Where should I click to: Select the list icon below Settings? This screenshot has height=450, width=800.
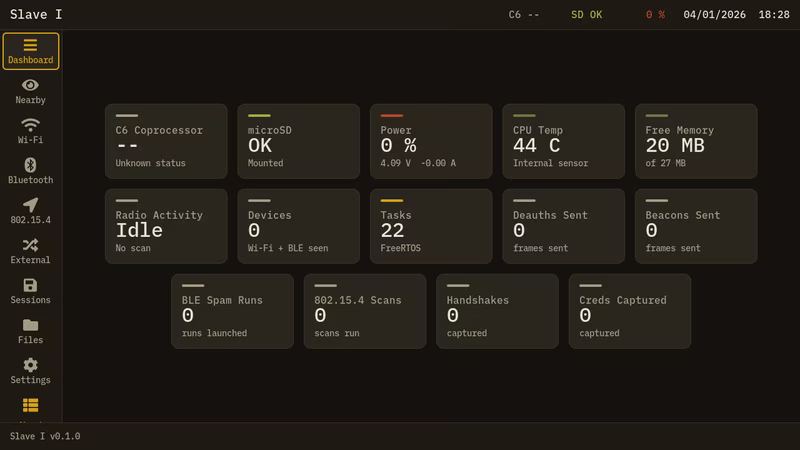click(x=31, y=405)
